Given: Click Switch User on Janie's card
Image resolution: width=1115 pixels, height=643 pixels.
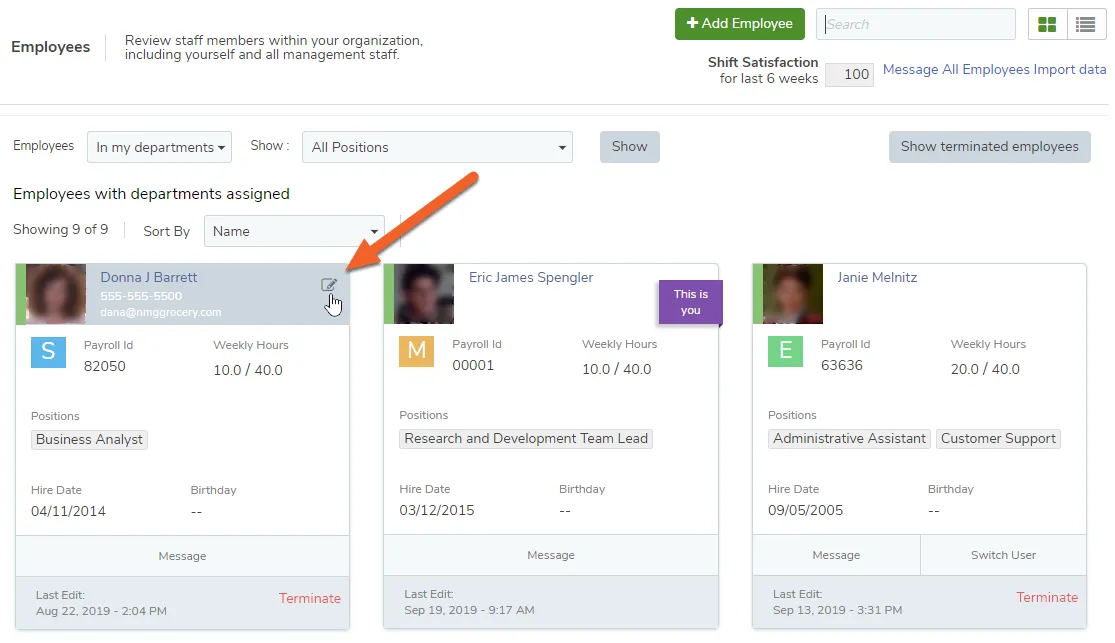Looking at the screenshot, I should (x=1003, y=555).
